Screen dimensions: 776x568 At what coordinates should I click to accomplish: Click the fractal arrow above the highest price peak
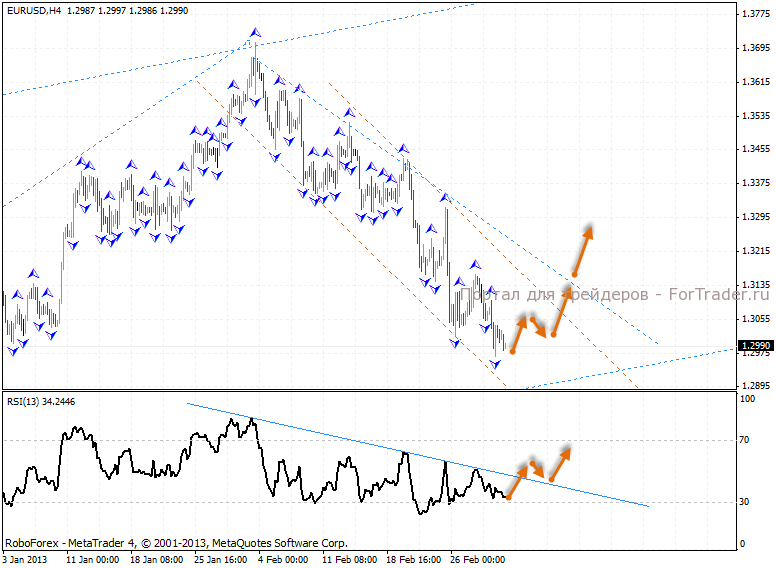point(255,33)
